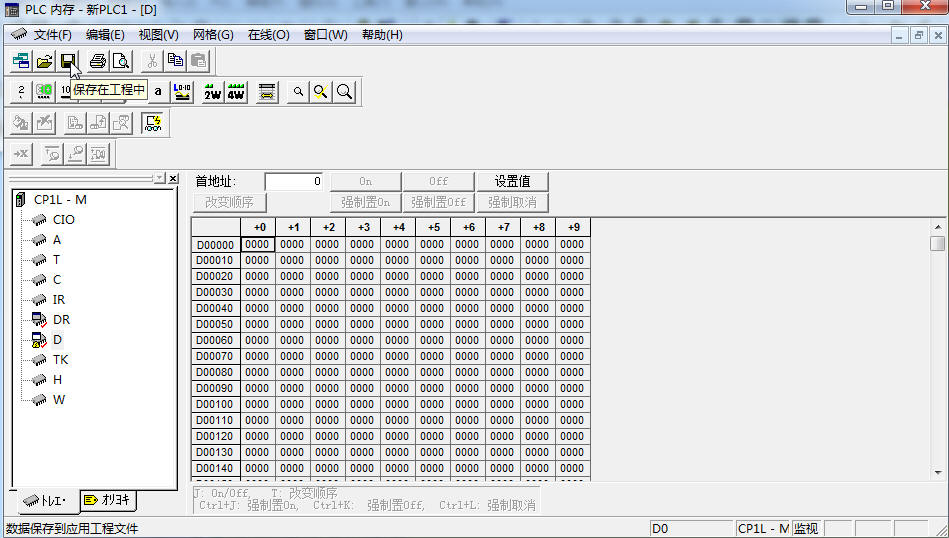Viewport: 949px width, 538px height.
Task: Click the Save to project floppy icon
Action: pyautogui.click(x=68, y=61)
